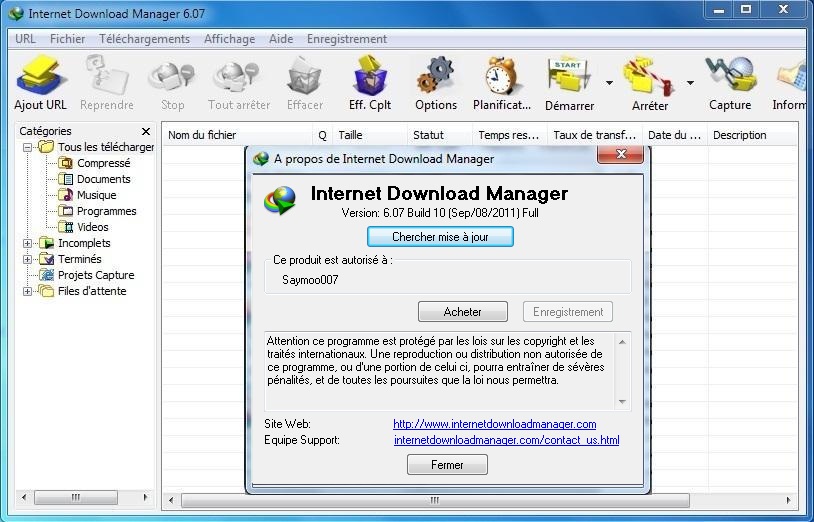This screenshot has height=522, width=814.
Task: Sort by the Nom du fichier column
Action: (x=237, y=135)
